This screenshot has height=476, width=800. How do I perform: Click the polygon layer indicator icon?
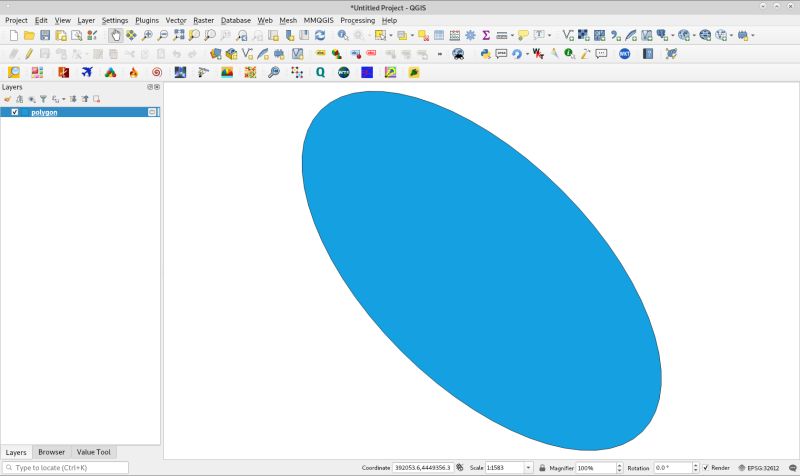point(152,112)
